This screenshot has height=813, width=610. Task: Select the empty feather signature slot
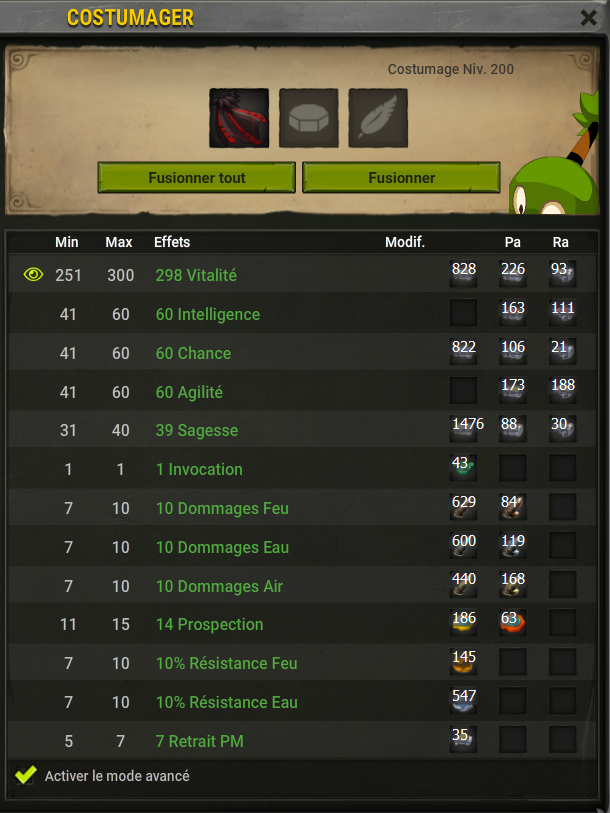point(378,118)
